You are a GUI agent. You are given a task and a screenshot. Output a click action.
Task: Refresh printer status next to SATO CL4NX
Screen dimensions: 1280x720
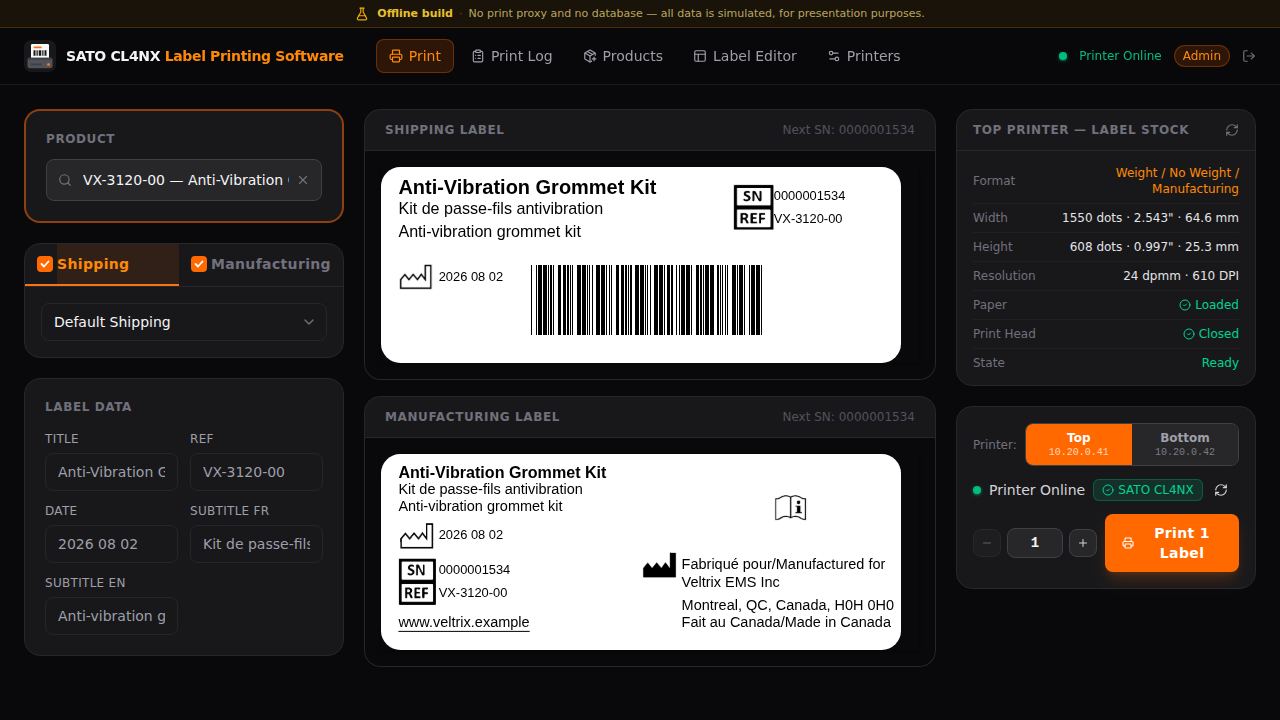pos(1221,490)
